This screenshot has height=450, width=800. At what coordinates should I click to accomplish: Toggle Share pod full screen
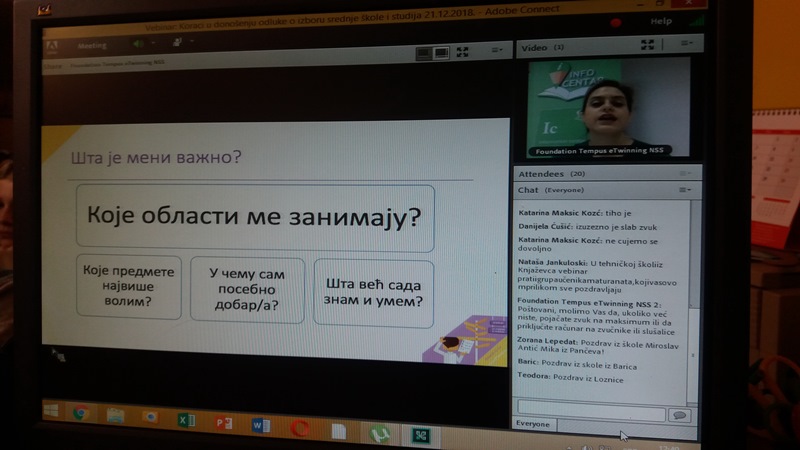coord(462,52)
